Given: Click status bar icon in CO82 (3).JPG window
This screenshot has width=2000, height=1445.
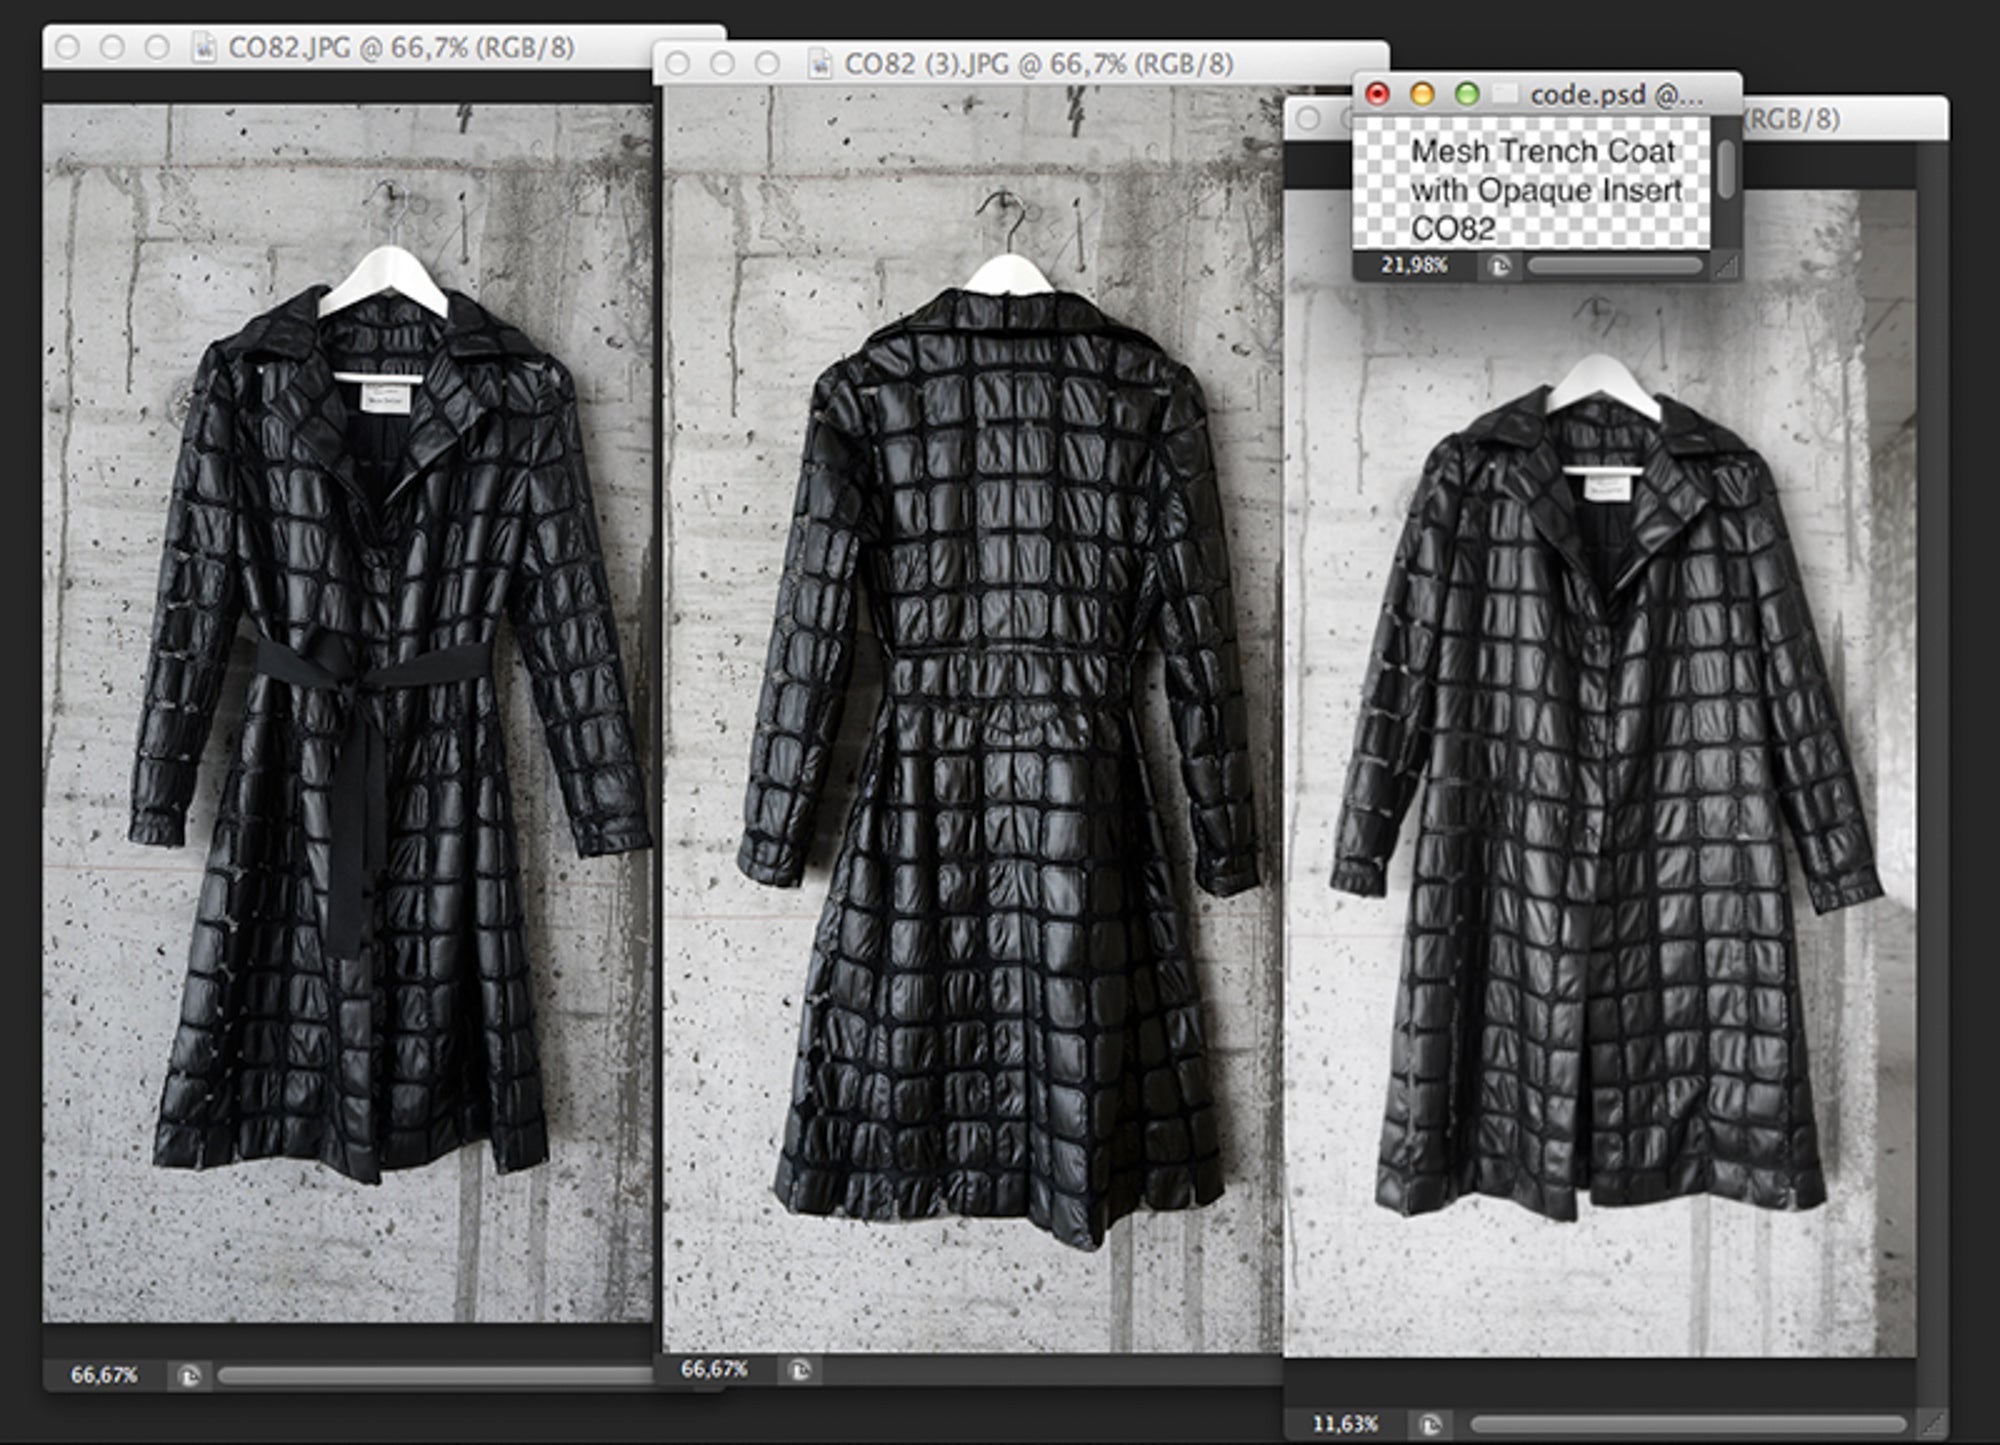Looking at the screenshot, I should (x=799, y=1369).
